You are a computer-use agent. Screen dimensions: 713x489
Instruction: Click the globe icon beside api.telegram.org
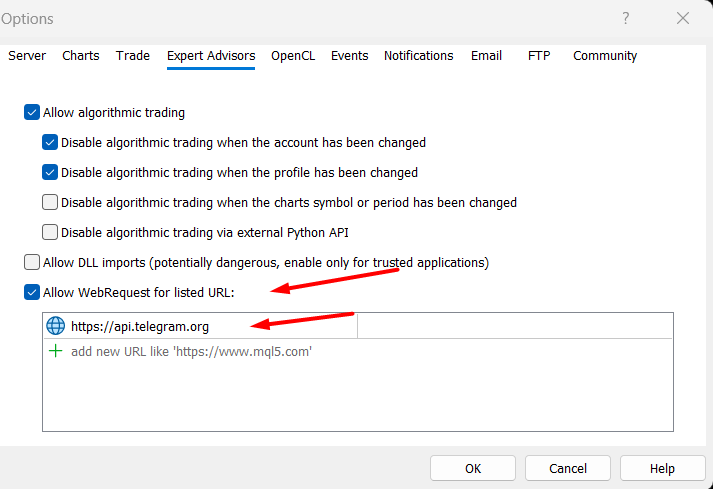pyautogui.click(x=56, y=326)
